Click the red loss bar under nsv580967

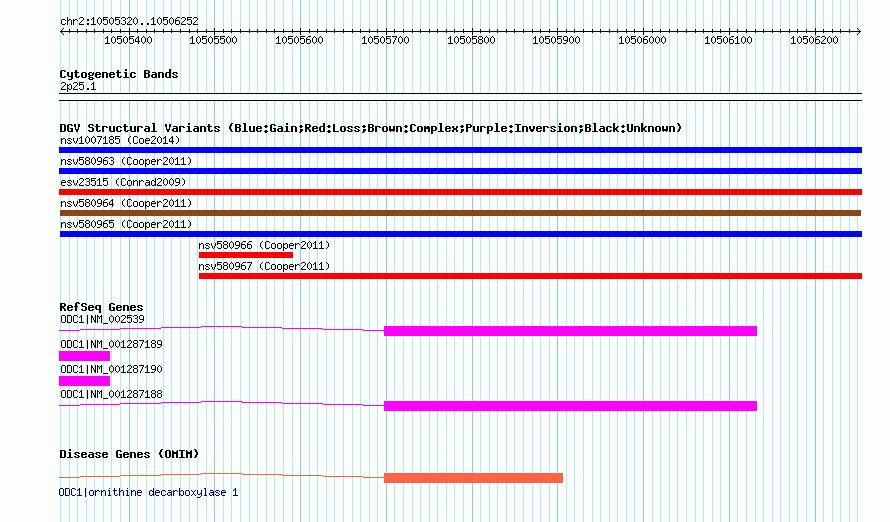530,276
